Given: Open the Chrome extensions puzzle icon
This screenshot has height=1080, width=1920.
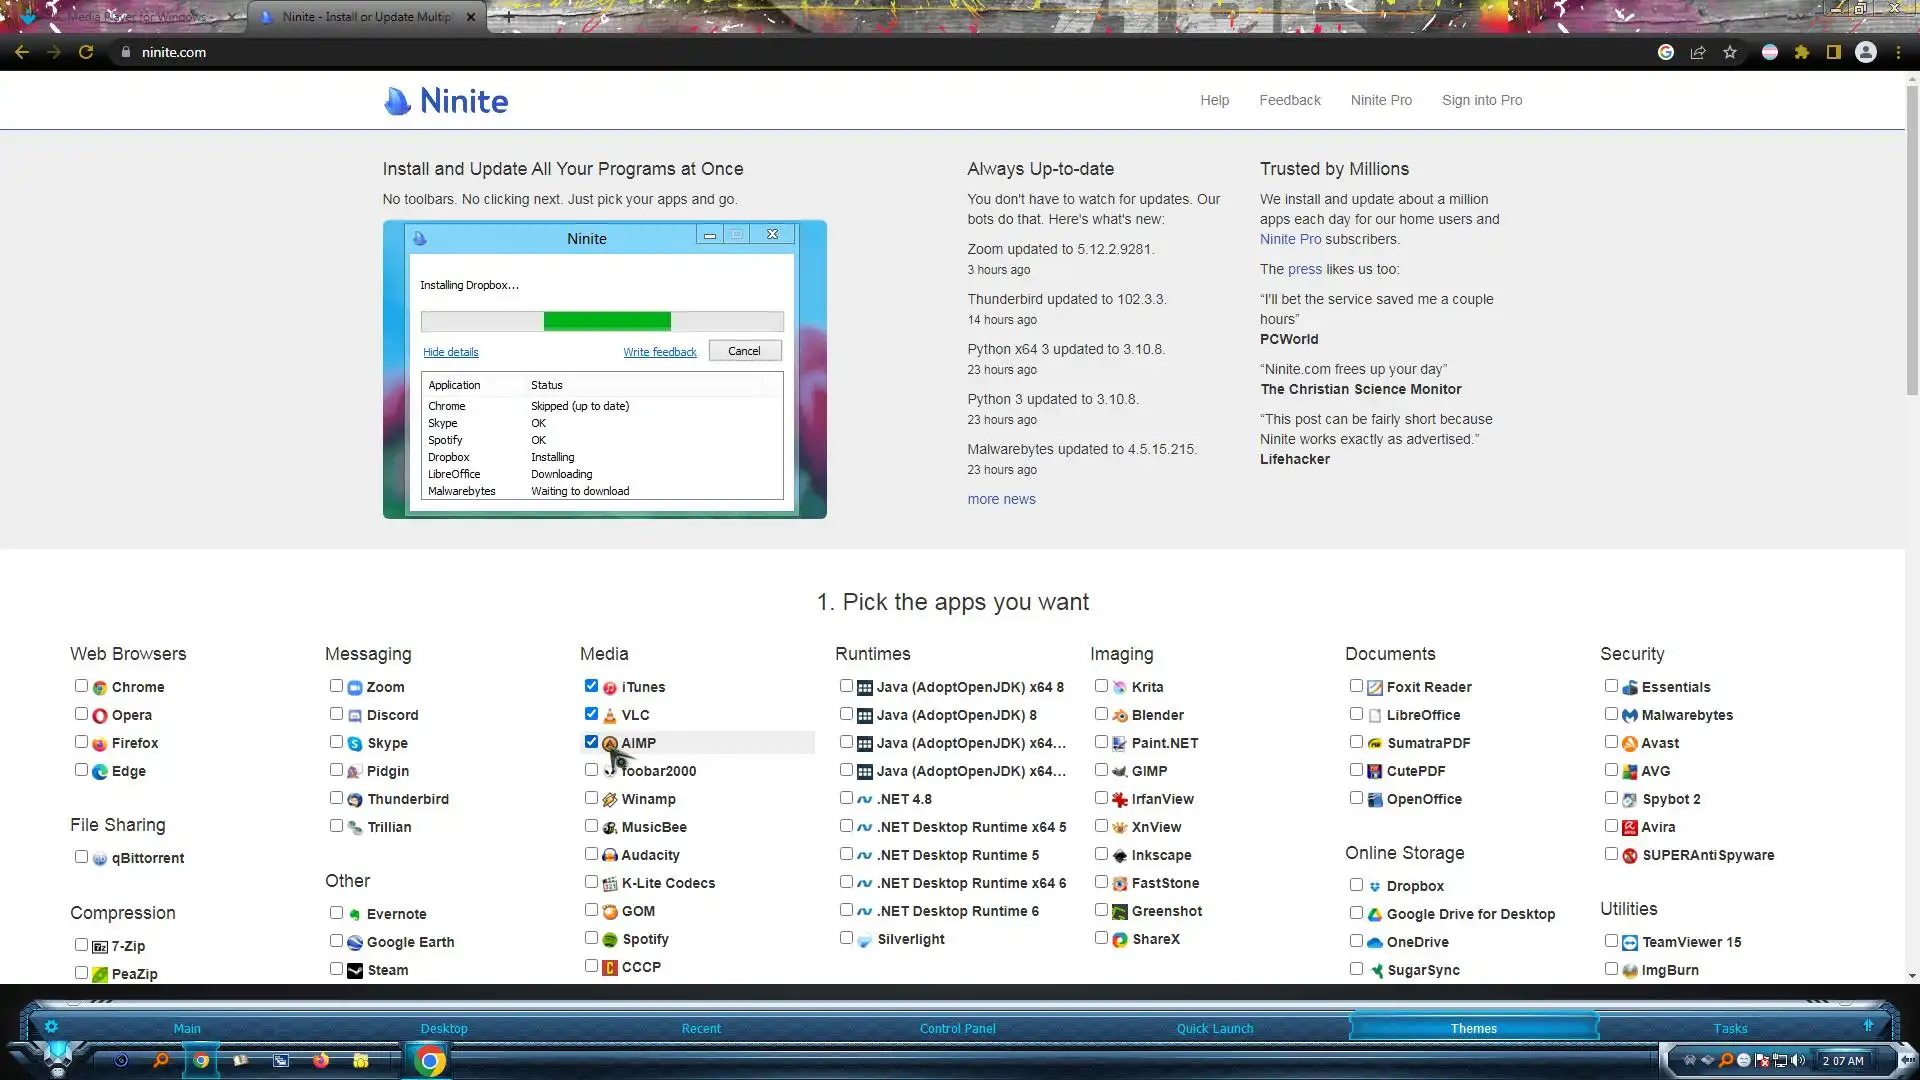Looking at the screenshot, I should pyautogui.click(x=1802, y=52).
